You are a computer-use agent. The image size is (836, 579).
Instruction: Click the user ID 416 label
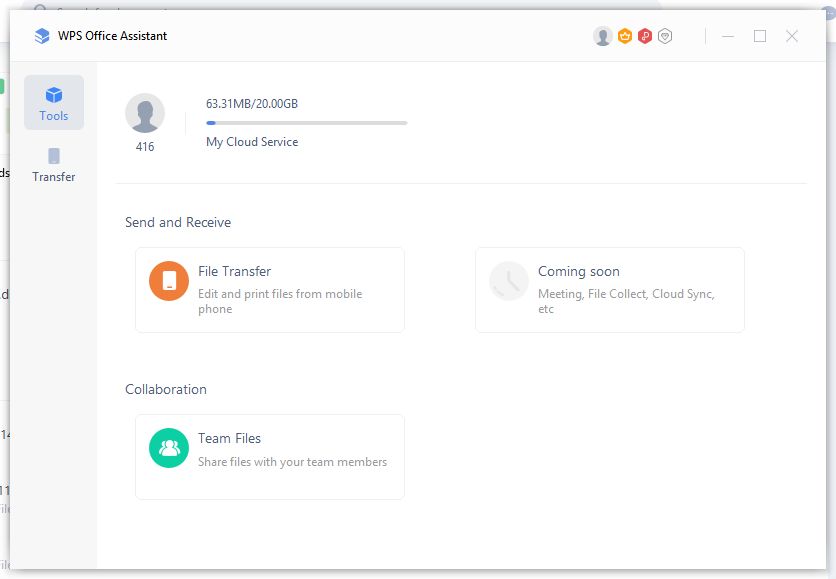point(145,147)
